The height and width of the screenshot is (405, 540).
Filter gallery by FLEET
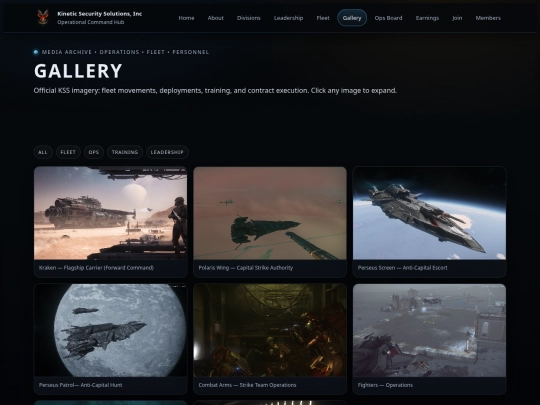(x=68, y=152)
